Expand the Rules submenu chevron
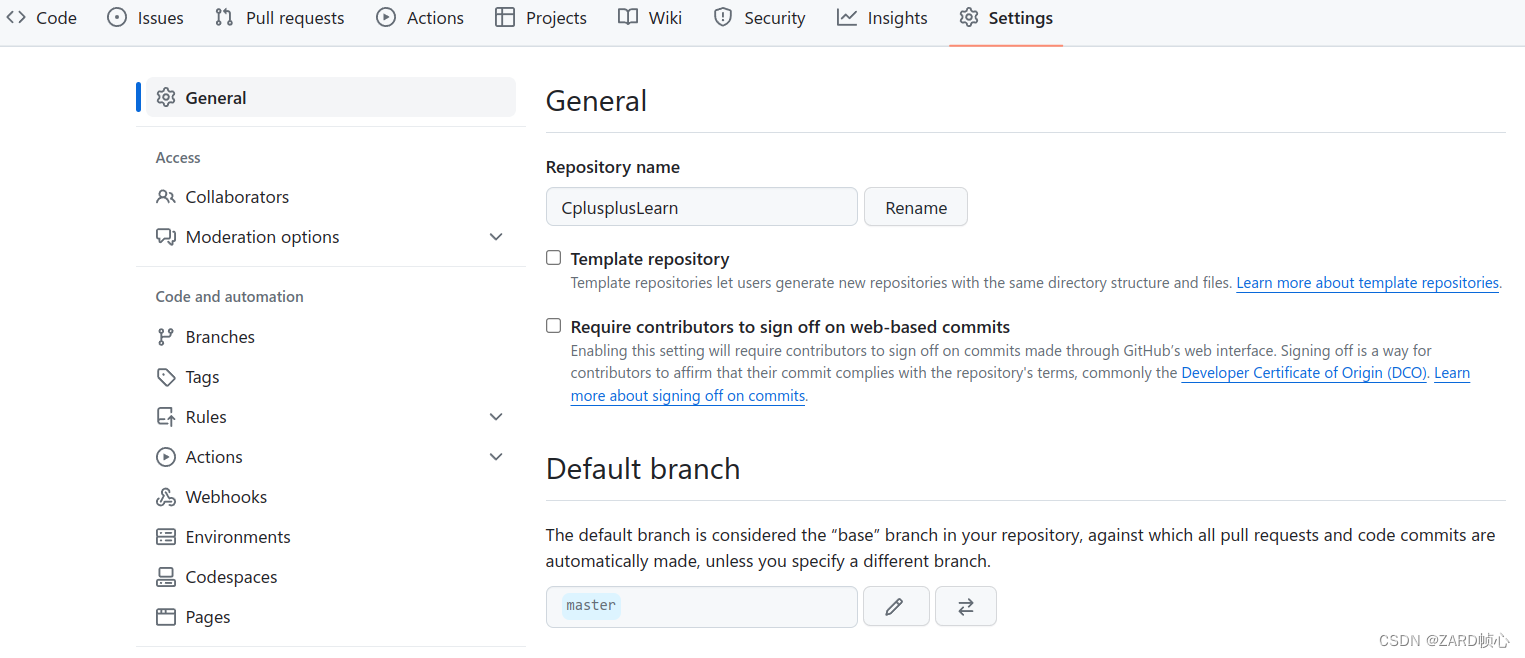The image size is (1525, 658). pos(496,417)
